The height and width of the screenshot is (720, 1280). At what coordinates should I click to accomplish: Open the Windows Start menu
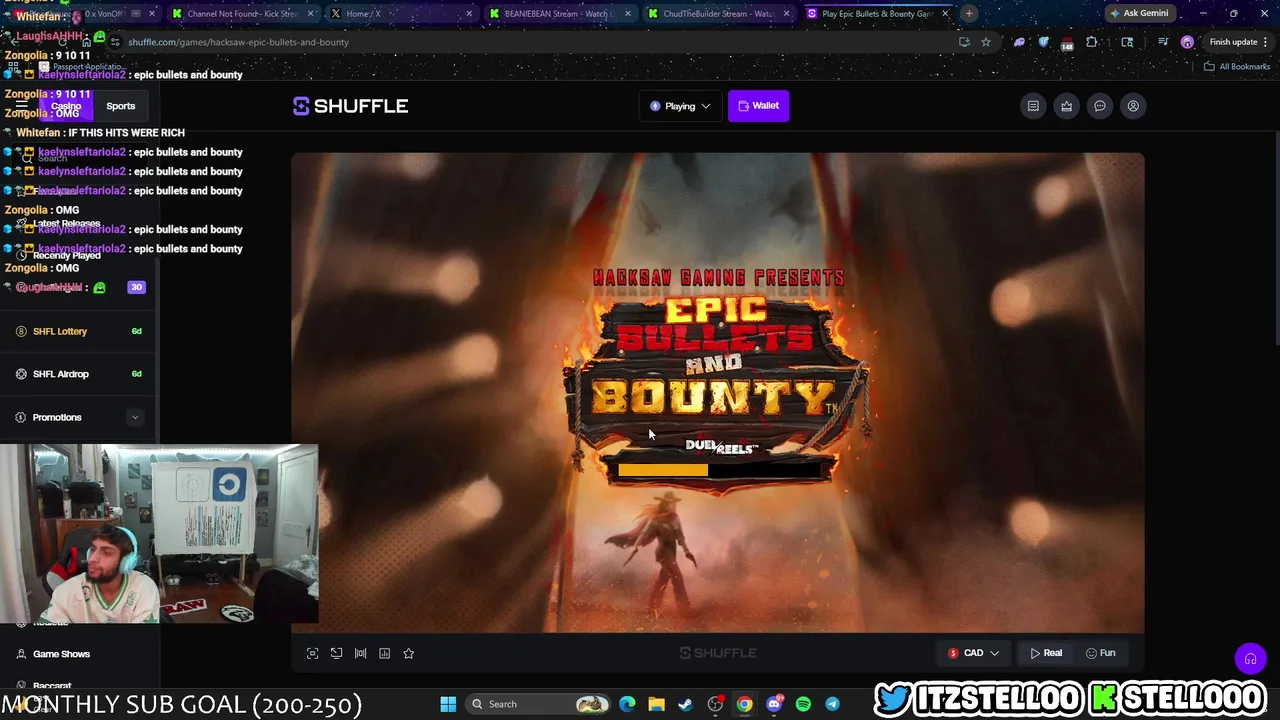[448, 704]
